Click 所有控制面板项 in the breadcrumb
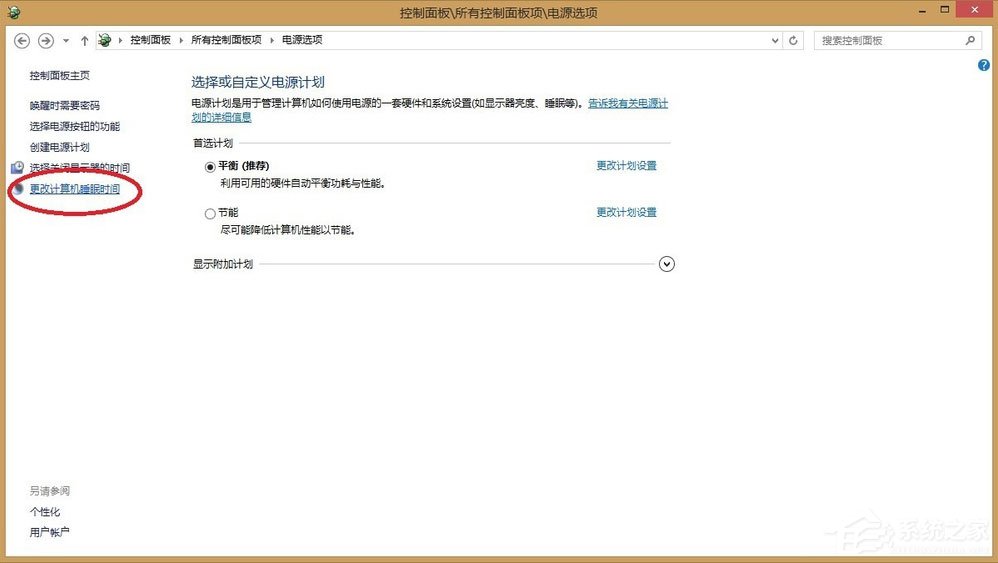This screenshot has width=998, height=563. 226,40
